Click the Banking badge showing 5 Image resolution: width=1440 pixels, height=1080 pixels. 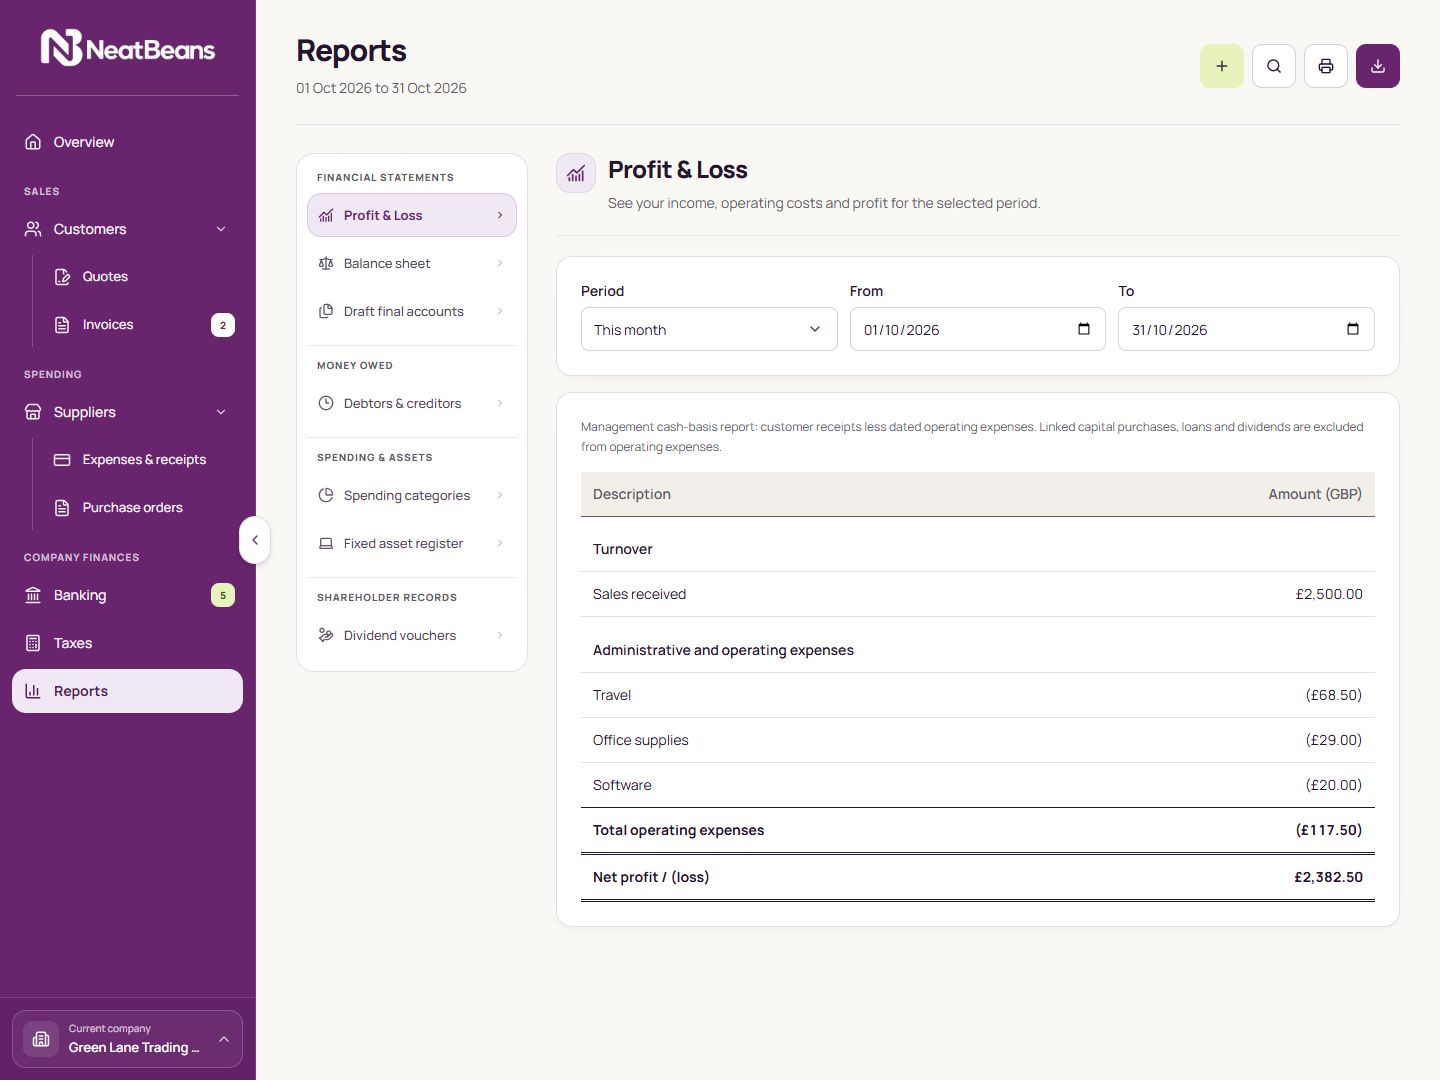(223, 595)
